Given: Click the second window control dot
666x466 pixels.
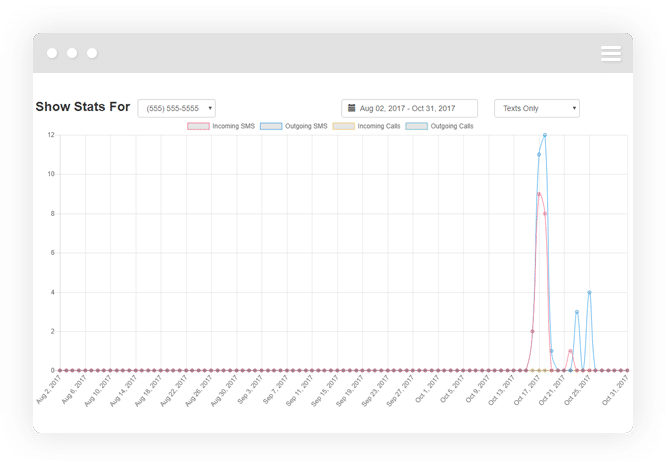Looking at the screenshot, I should pos(72,53).
